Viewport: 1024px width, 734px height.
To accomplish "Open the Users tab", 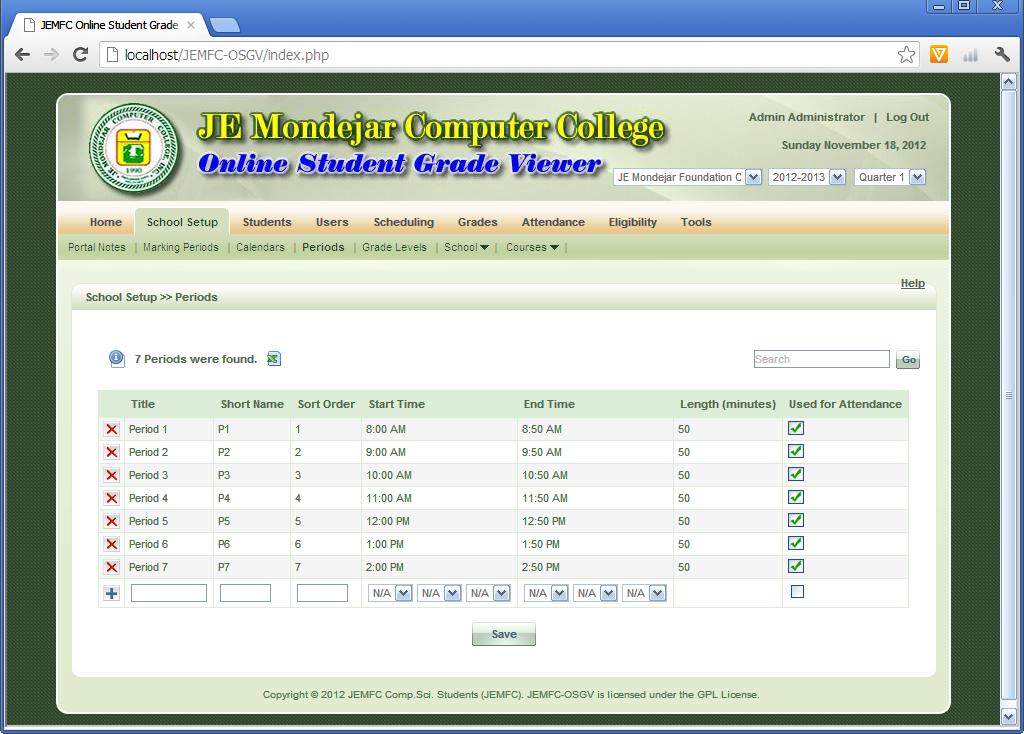I will tap(332, 222).
